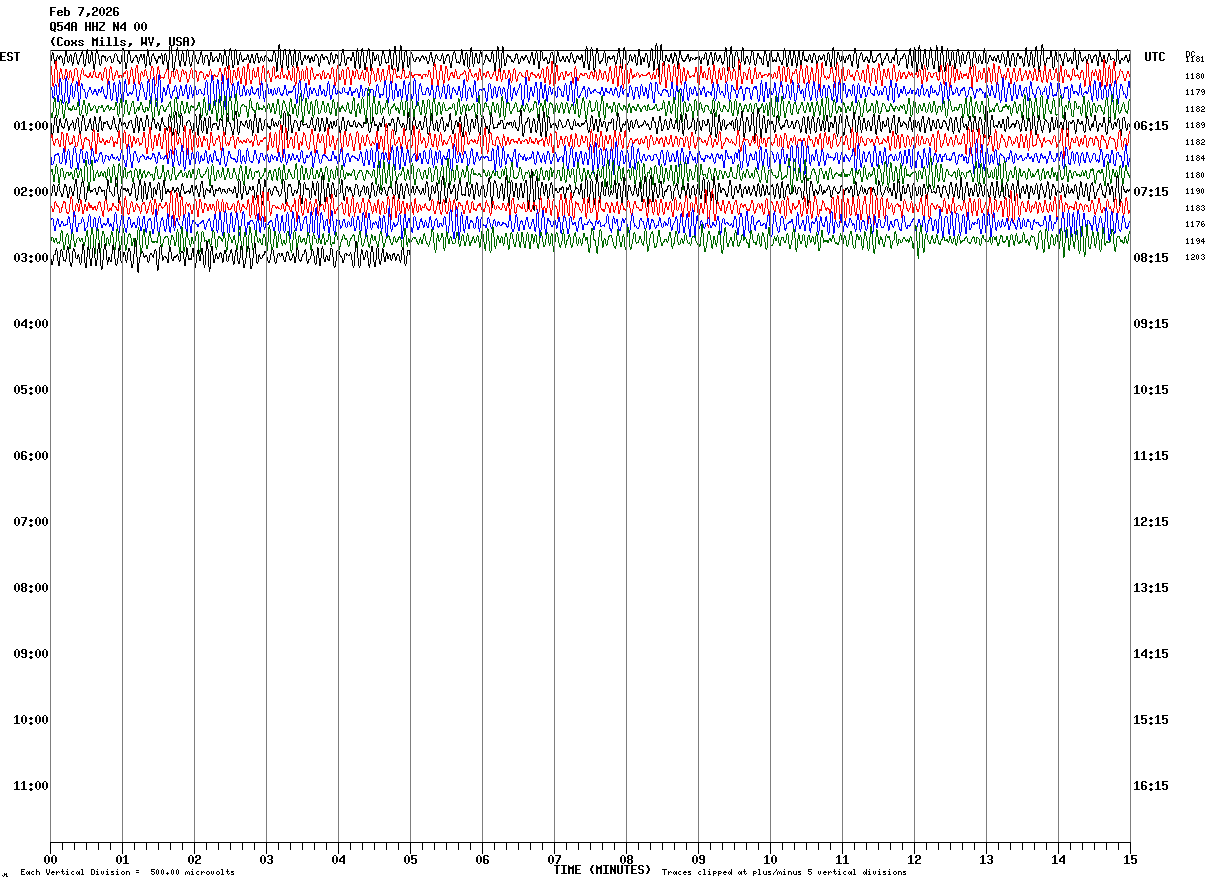
Task: Click the x-axis minute label '05'
Action: pos(410,859)
